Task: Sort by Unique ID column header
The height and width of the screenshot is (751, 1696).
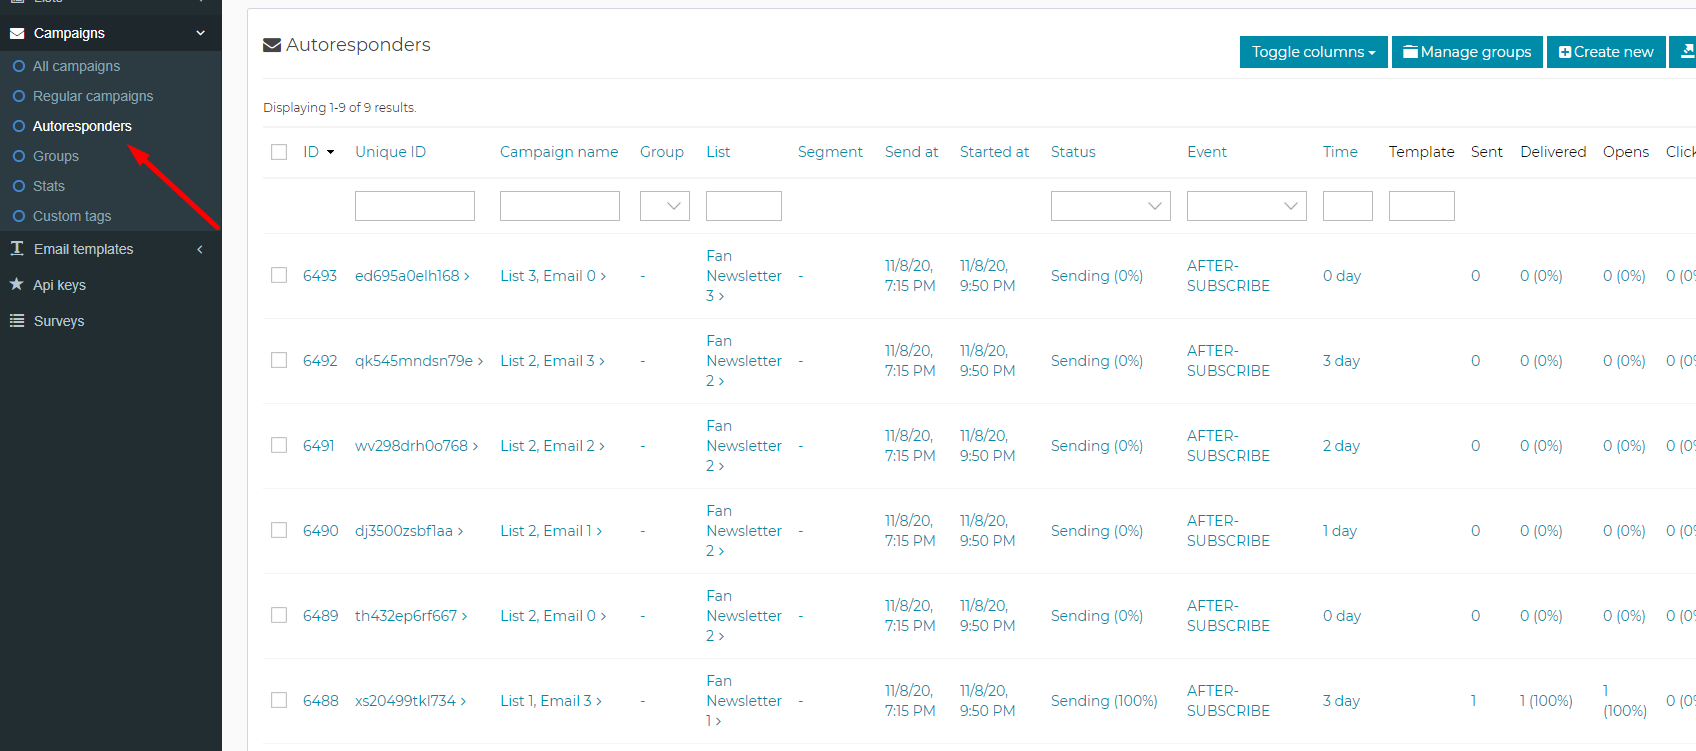Action: click(390, 152)
